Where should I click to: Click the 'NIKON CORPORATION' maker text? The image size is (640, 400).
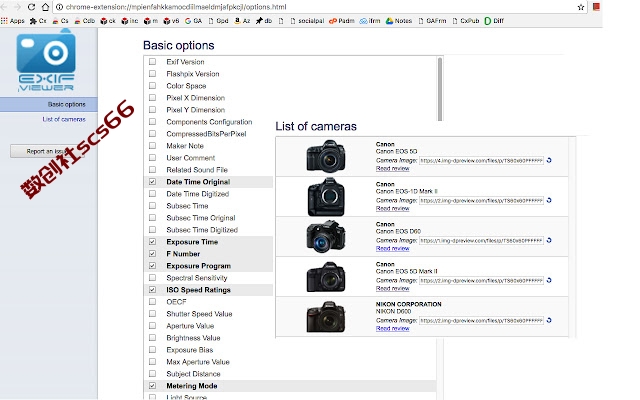[409, 304]
